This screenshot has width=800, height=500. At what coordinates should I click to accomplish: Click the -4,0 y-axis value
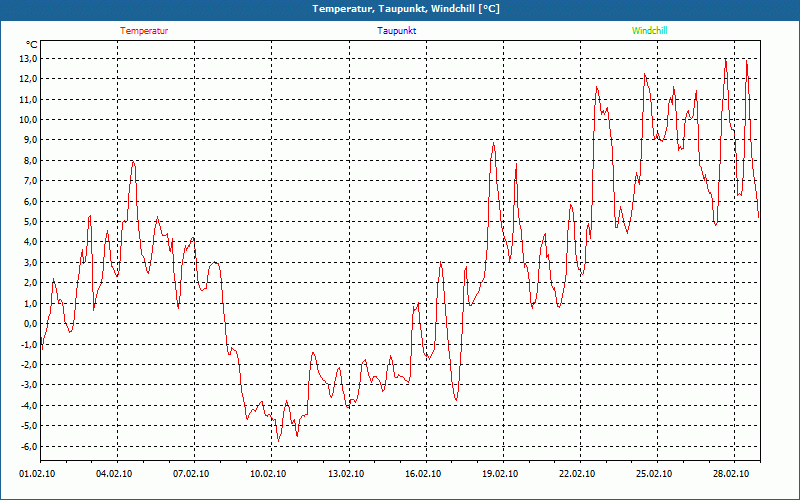[29, 406]
